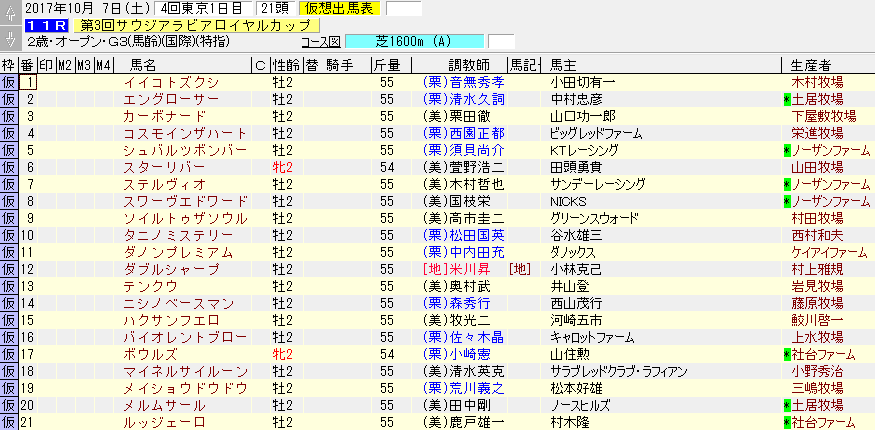Viewport: 875px width, 430px height.
Task: Select horse name エングローサー
Action: (171, 99)
